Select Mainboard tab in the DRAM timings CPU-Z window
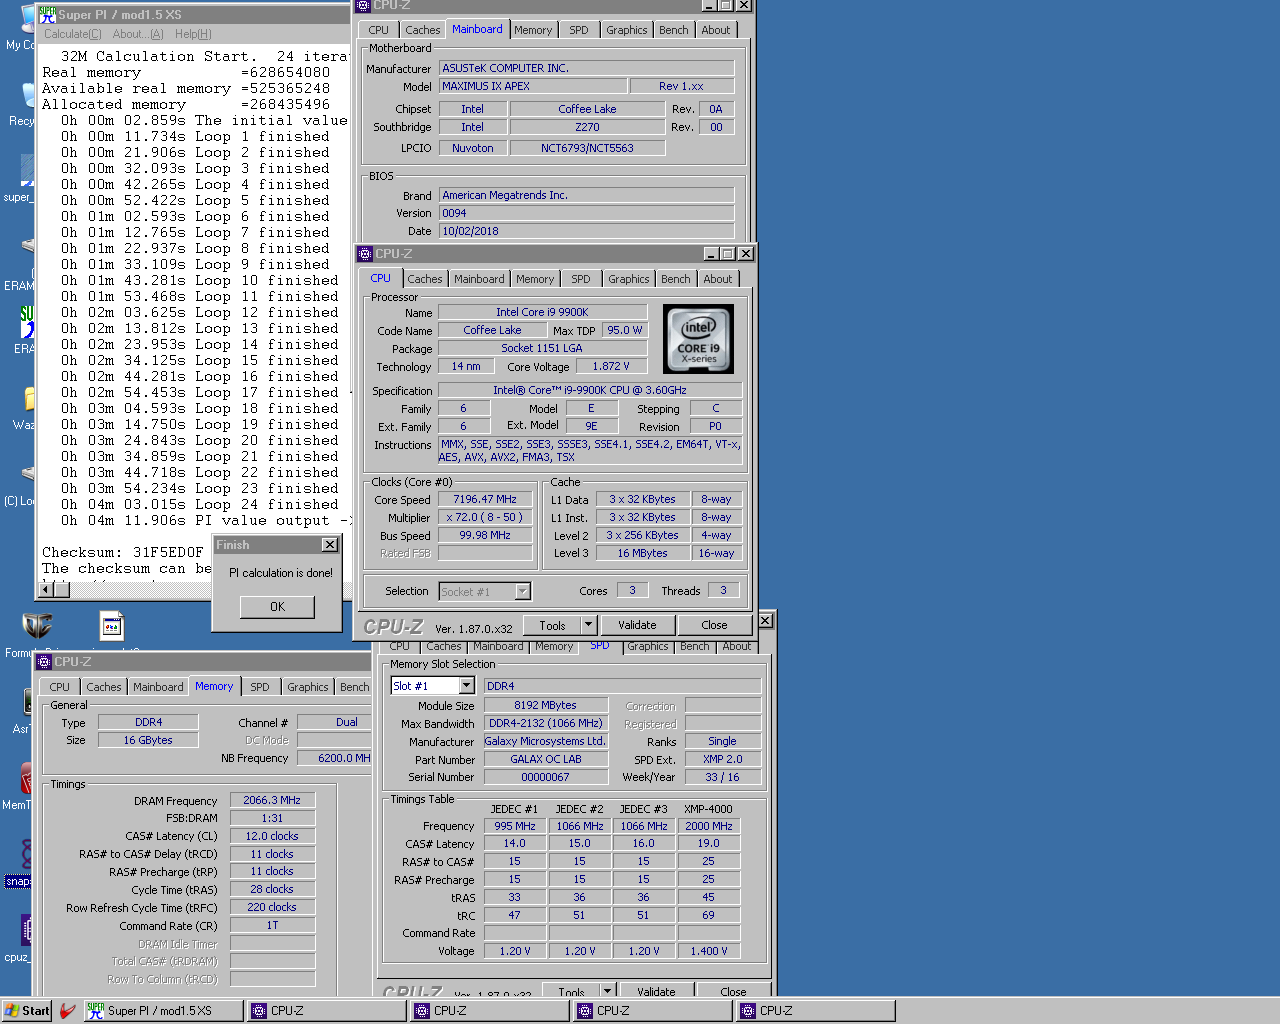This screenshot has width=1280, height=1024. tap(158, 687)
